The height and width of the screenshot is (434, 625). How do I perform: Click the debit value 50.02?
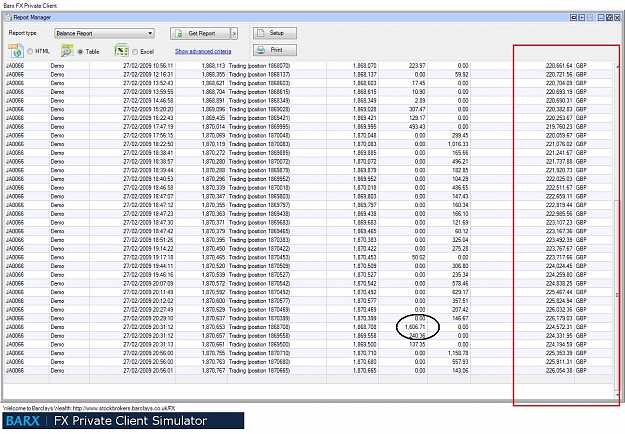[419, 257]
